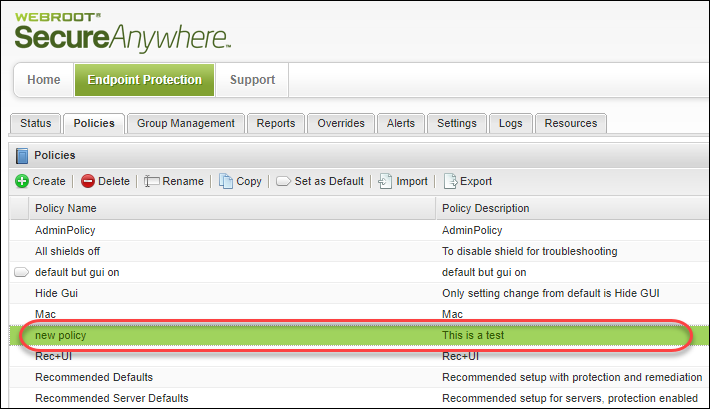Open the Settings tab
710x409 pixels.
coord(457,123)
